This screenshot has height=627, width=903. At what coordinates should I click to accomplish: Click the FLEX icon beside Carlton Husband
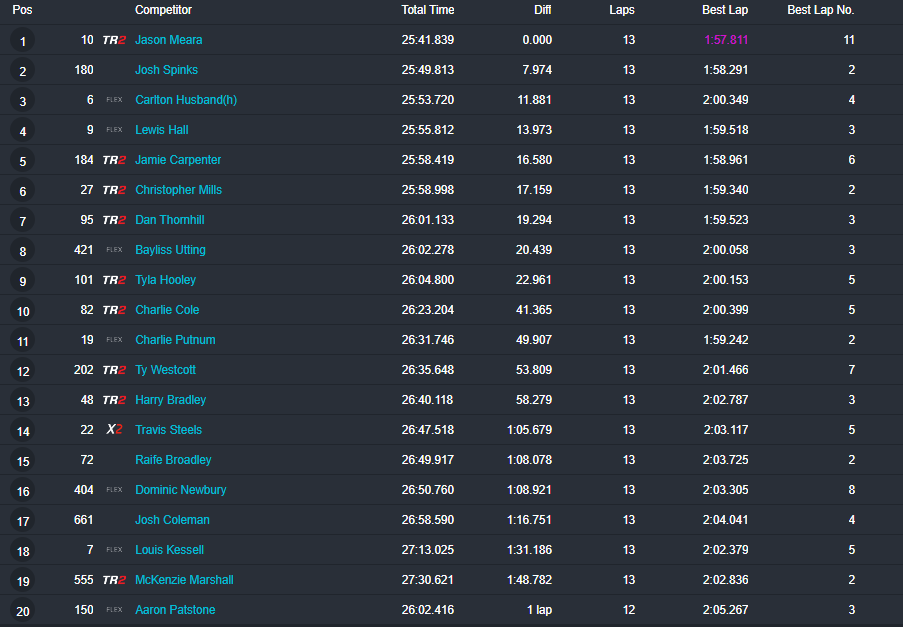(x=114, y=100)
